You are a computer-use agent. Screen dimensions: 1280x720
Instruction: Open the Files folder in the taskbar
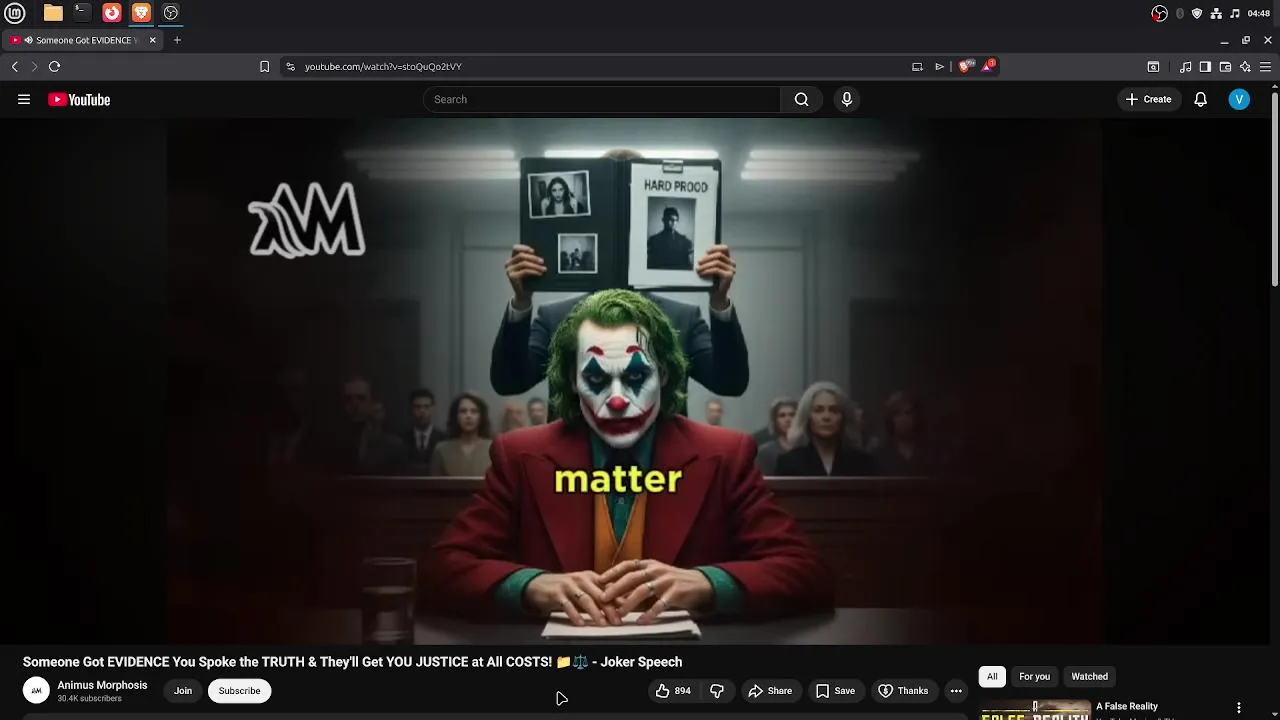(53, 13)
